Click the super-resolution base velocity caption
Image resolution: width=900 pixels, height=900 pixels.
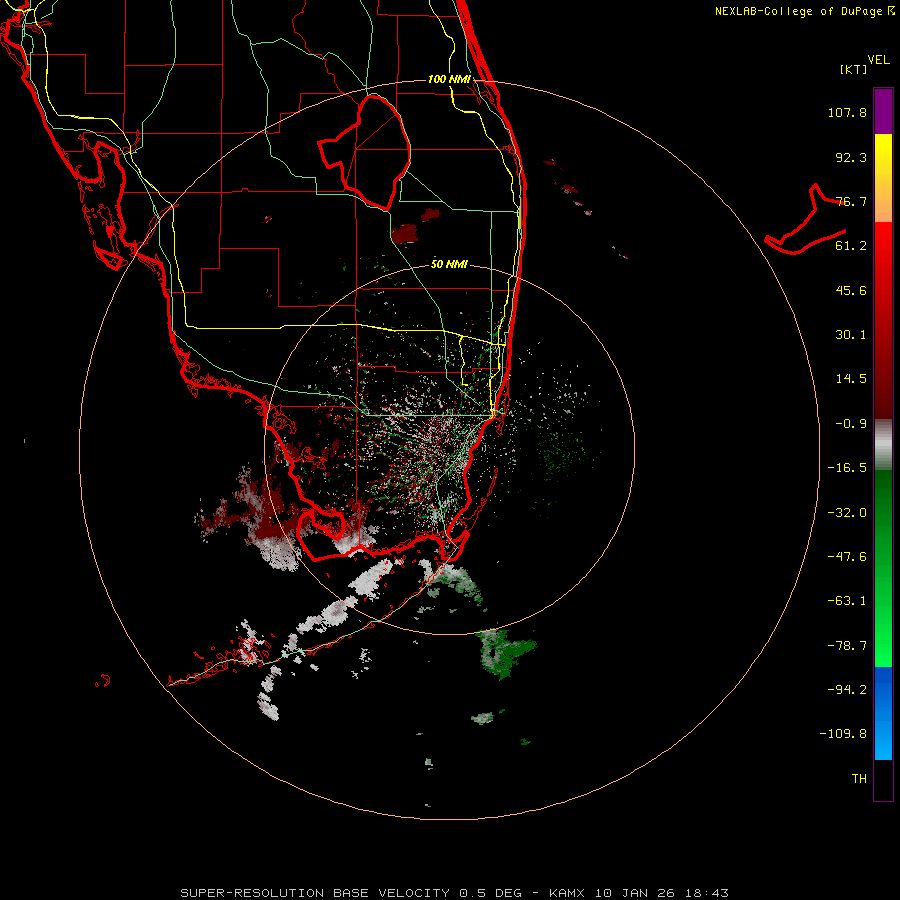(x=455, y=893)
